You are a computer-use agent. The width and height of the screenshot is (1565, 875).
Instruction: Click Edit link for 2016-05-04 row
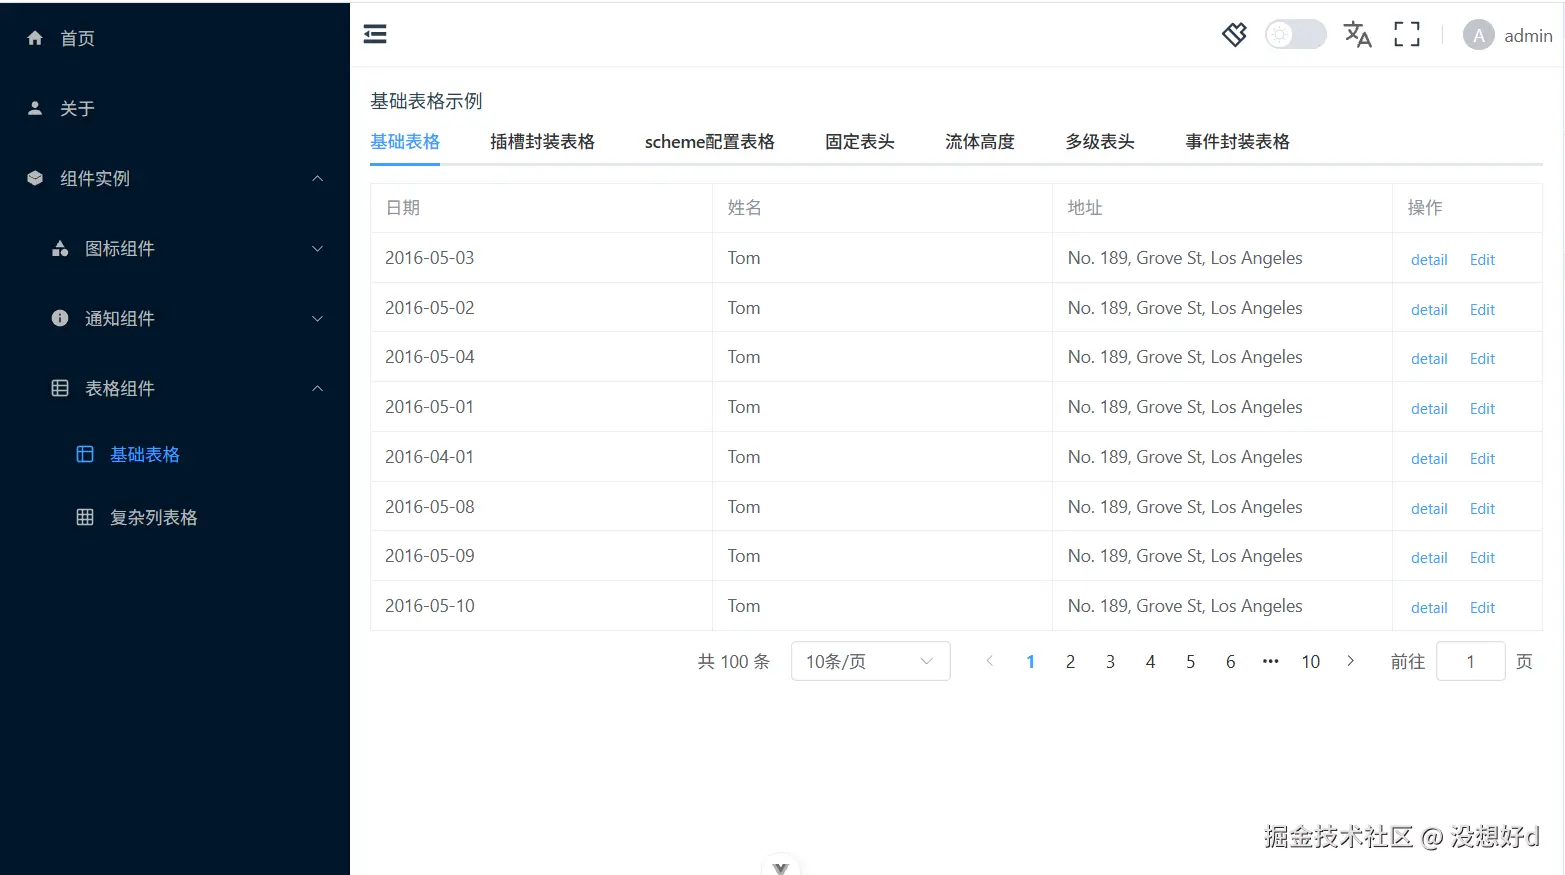1482,359
